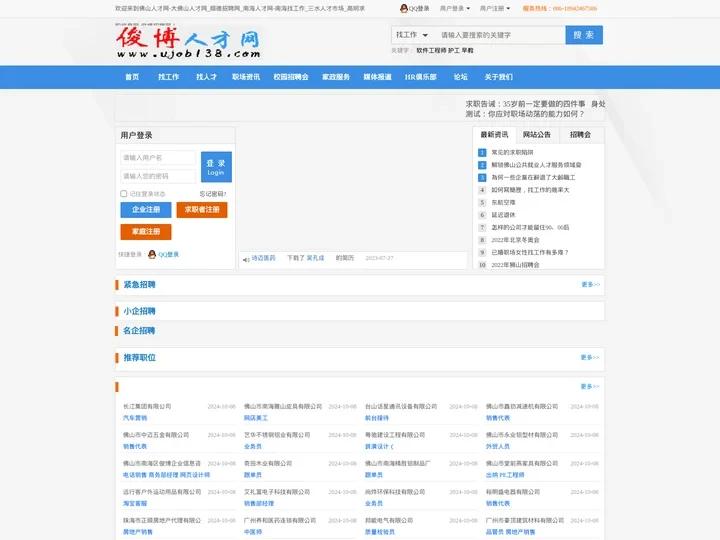
Task: Open the 质量检验员 job link
Action: pos(380,532)
